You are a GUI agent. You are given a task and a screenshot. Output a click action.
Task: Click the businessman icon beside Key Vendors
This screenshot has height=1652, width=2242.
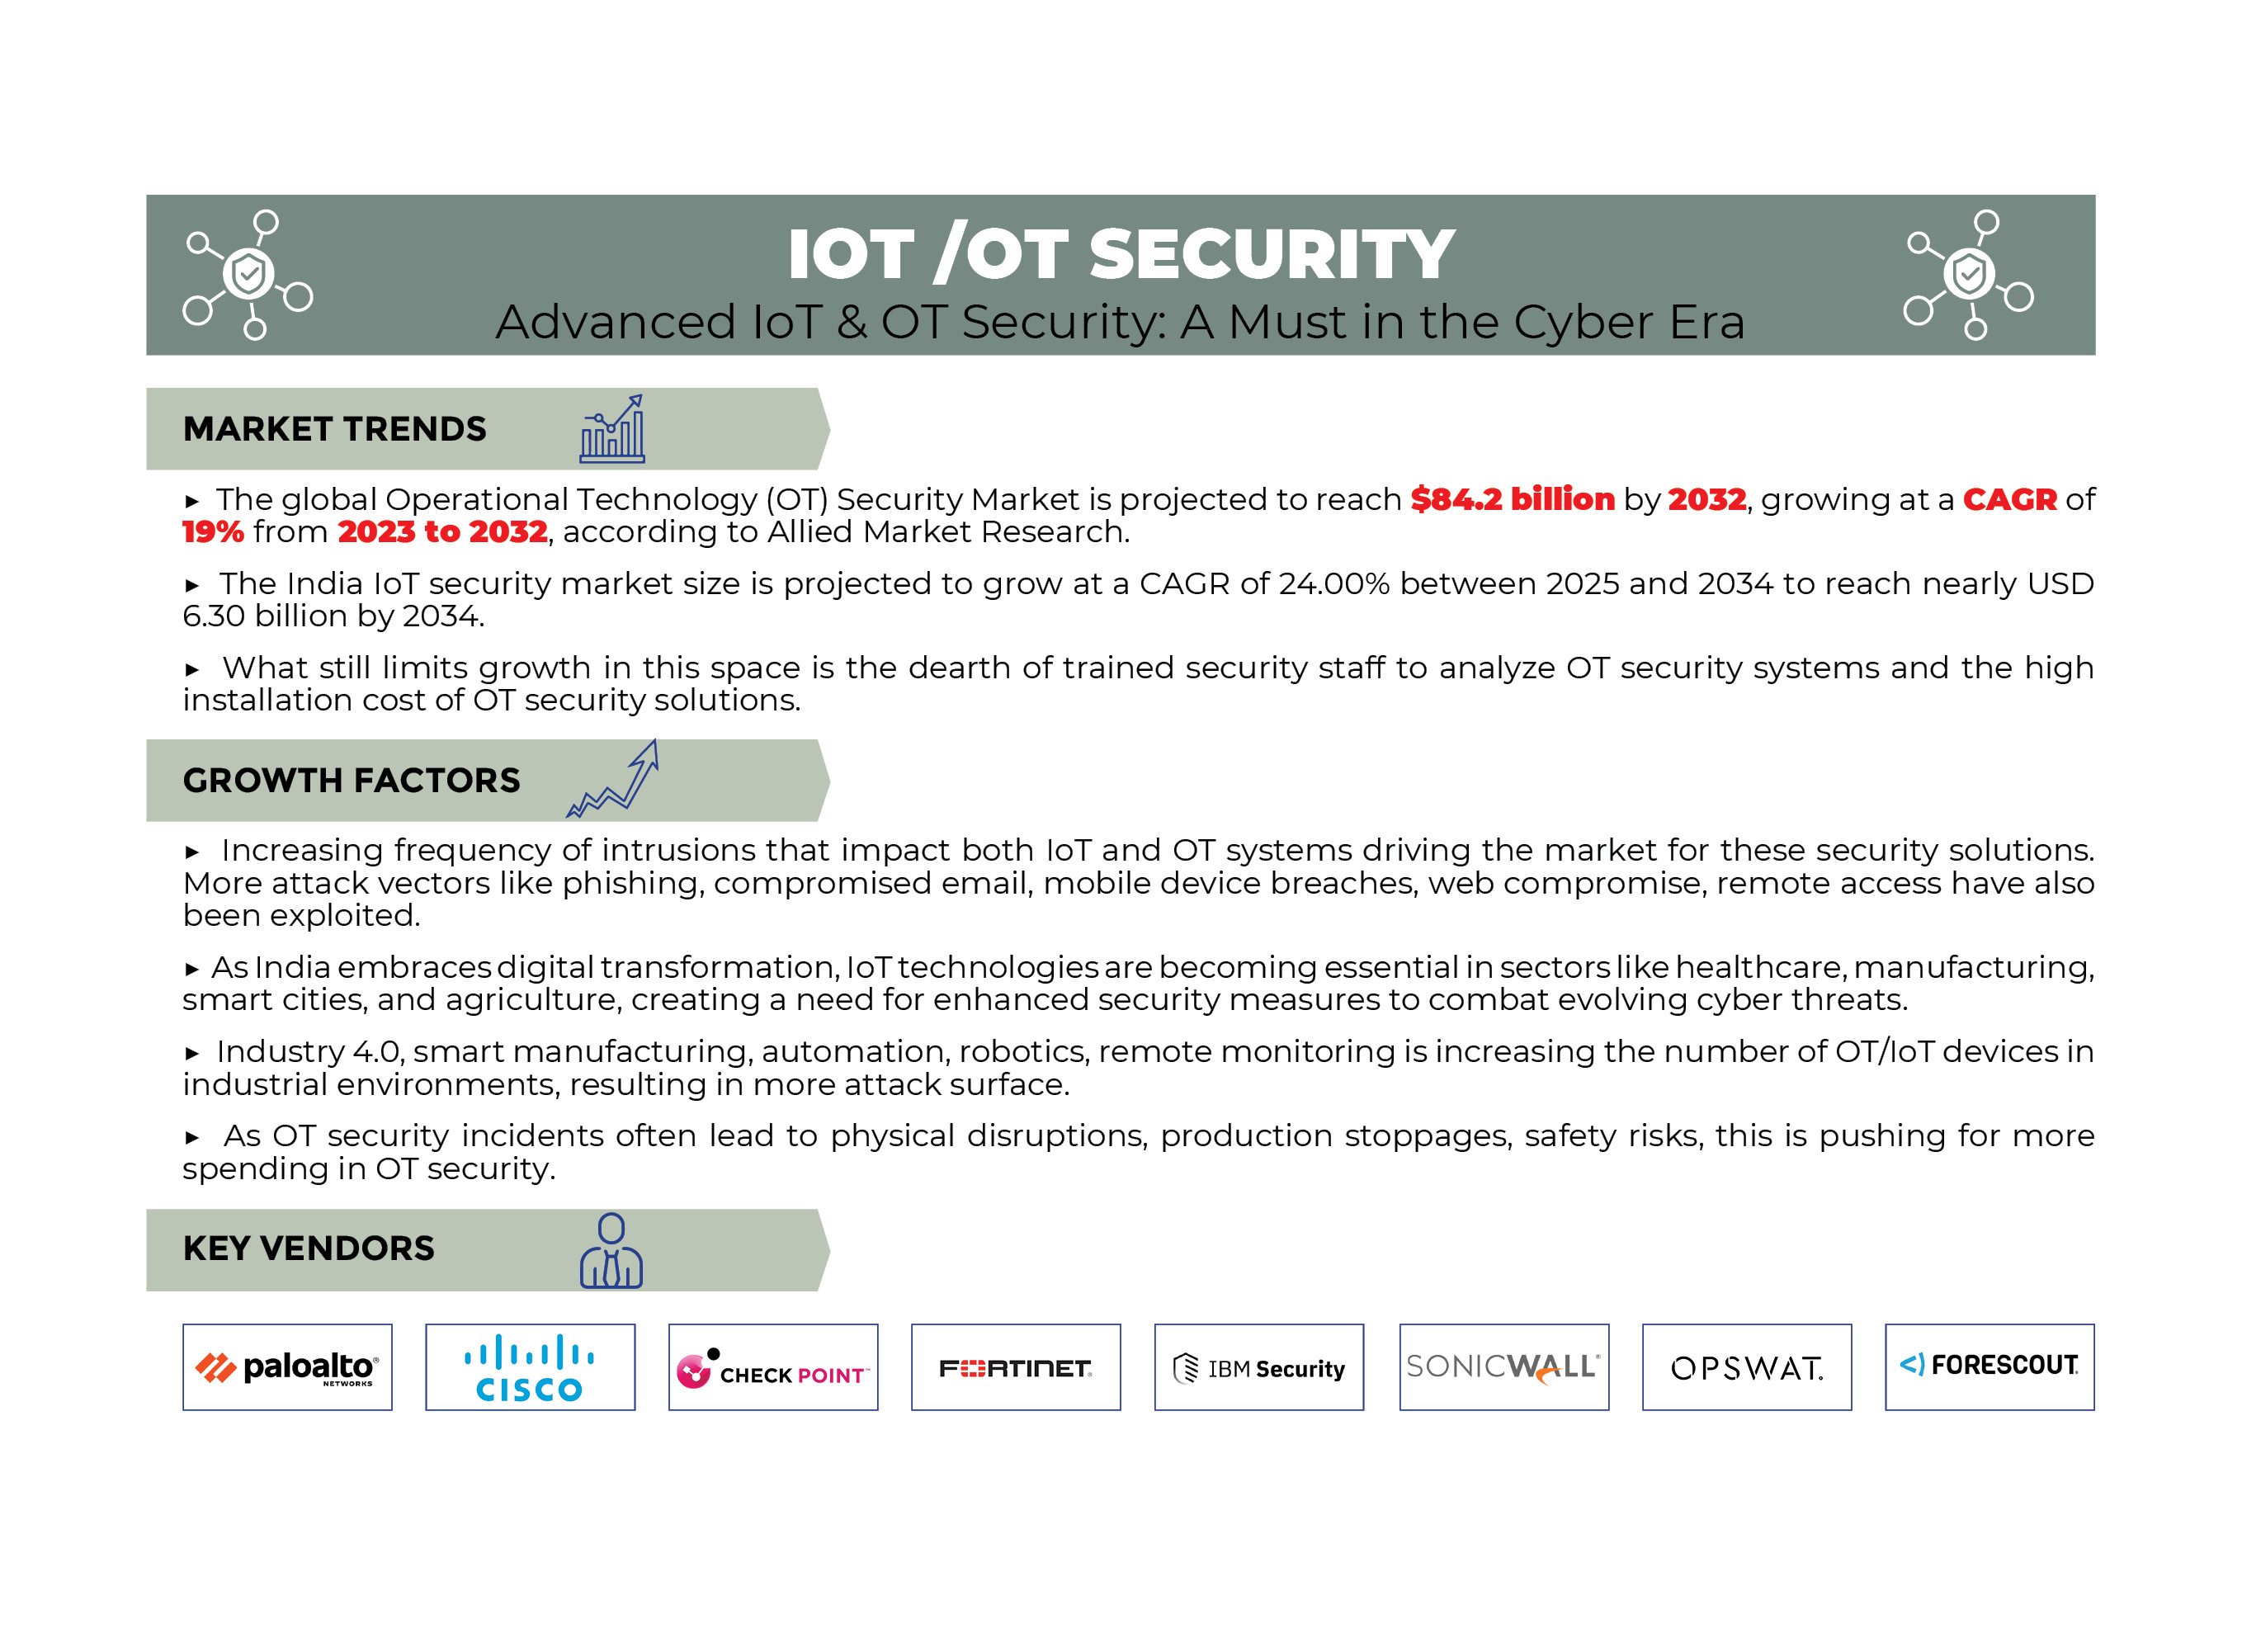(x=611, y=1250)
